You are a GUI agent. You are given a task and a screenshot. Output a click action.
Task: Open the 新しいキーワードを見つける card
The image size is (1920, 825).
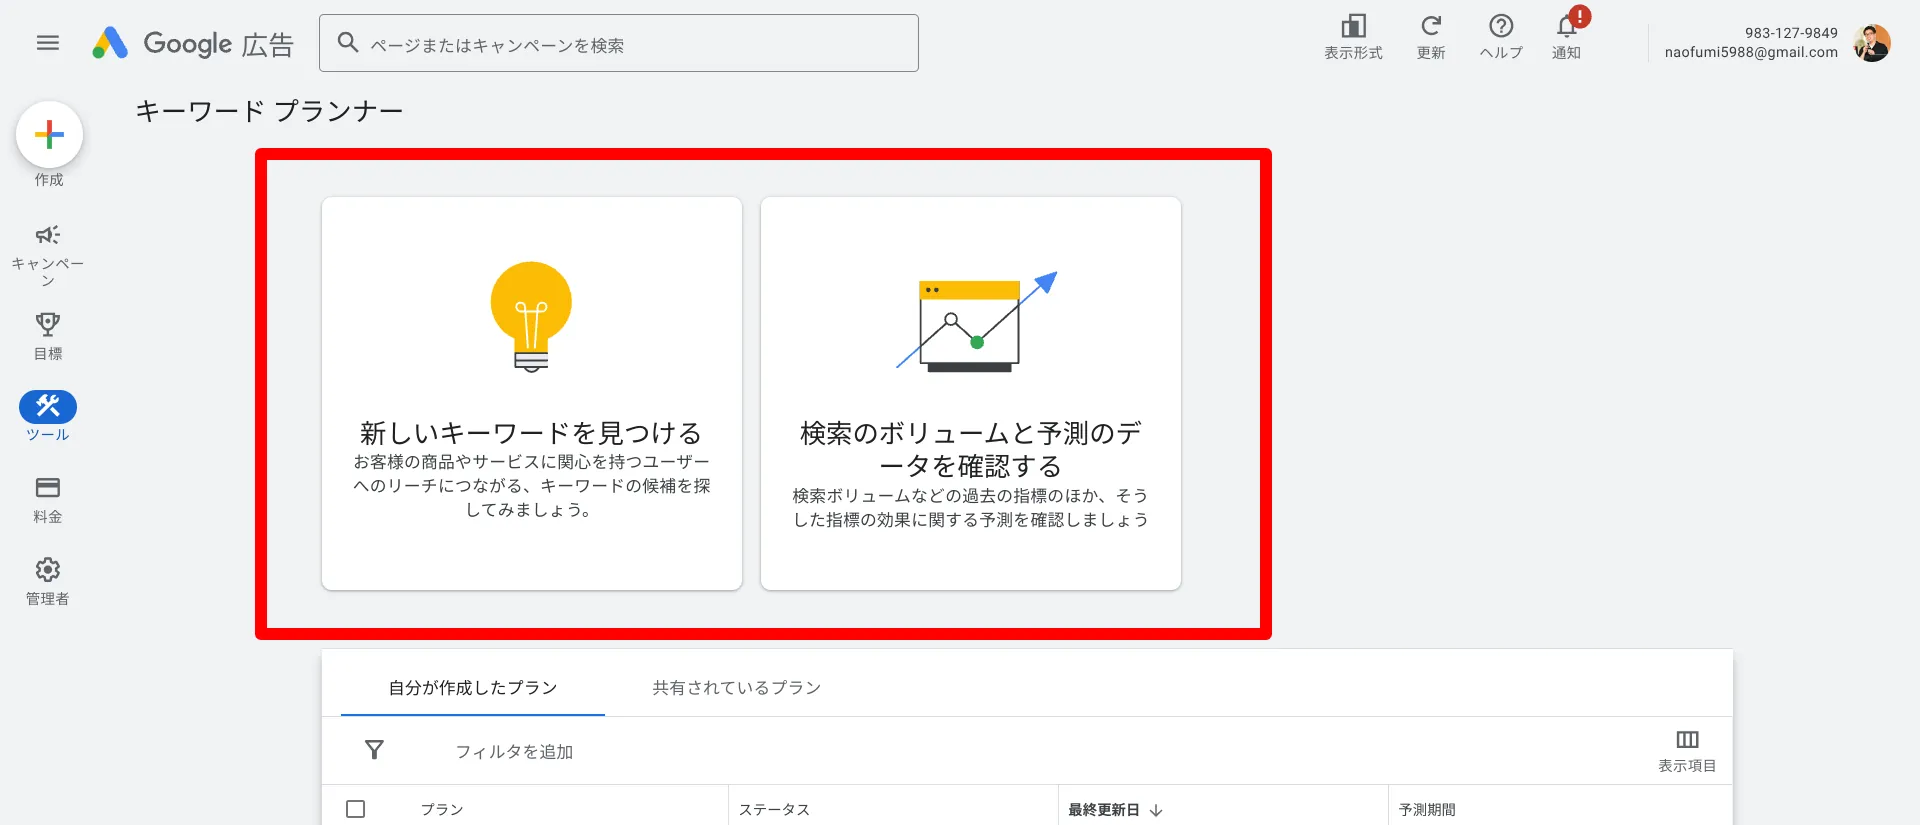click(x=532, y=393)
